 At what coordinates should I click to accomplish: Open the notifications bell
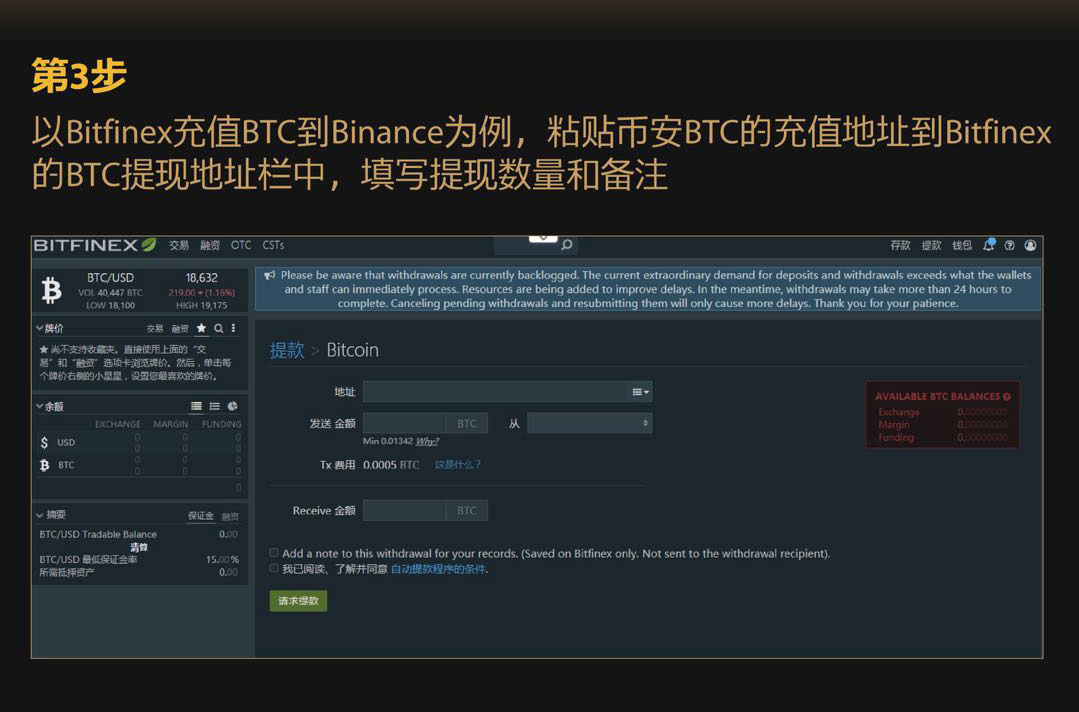point(989,245)
